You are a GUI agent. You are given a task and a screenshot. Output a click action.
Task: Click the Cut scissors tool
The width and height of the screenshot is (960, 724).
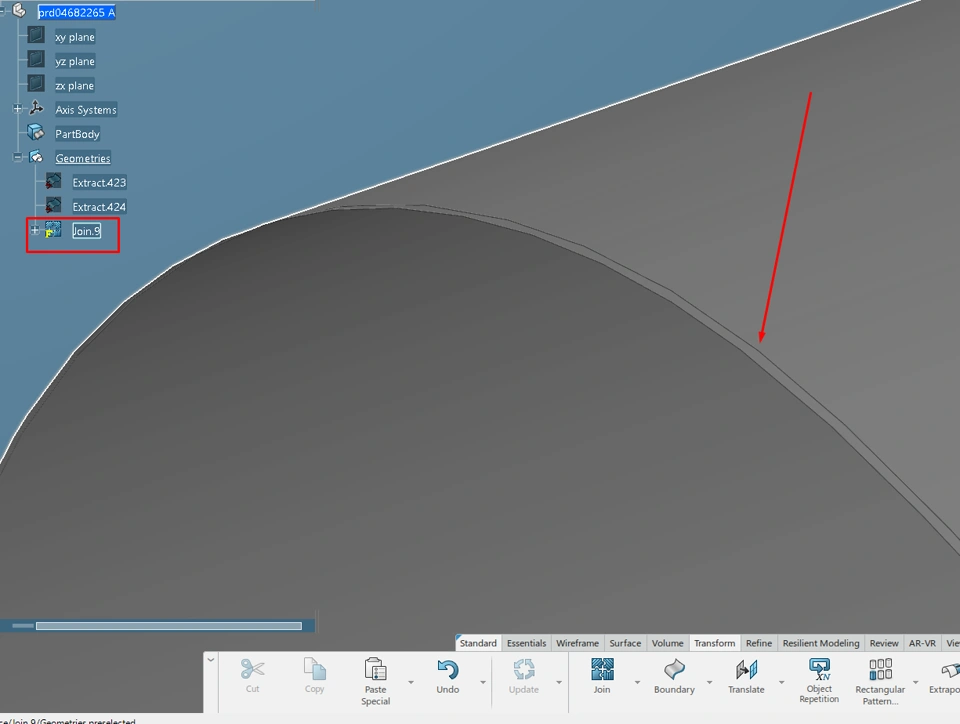click(252, 676)
